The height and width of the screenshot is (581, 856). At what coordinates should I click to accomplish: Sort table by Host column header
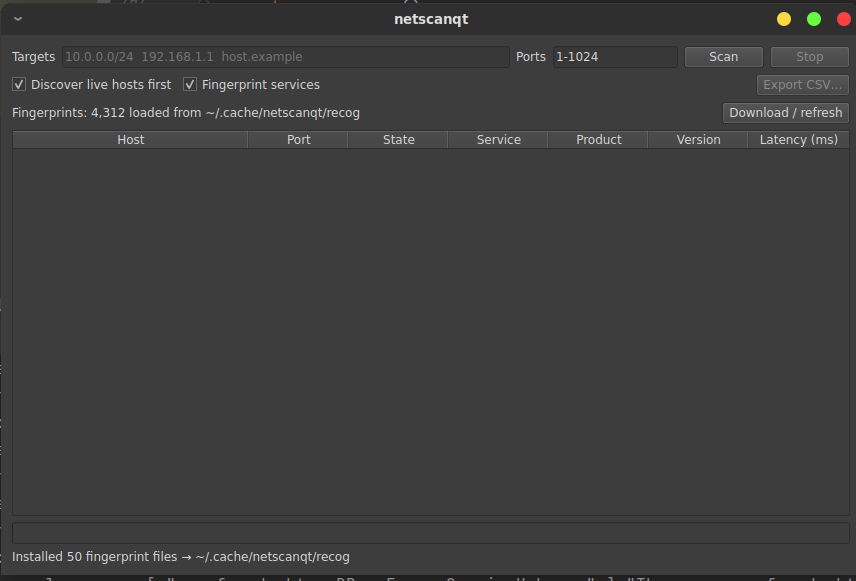coord(130,140)
